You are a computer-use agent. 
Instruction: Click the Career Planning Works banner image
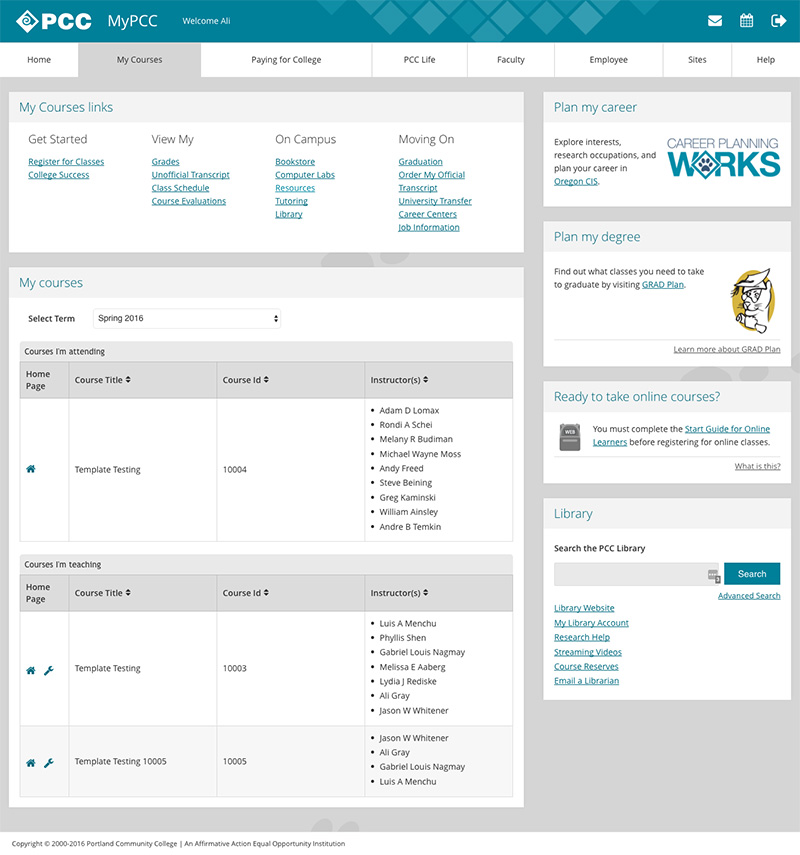point(723,158)
